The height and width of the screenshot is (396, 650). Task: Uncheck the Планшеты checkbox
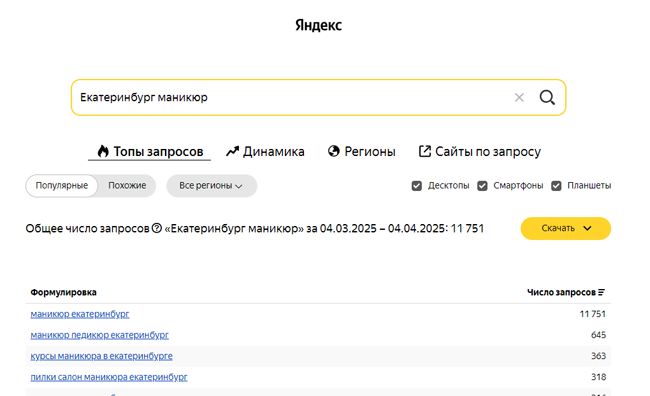point(556,186)
